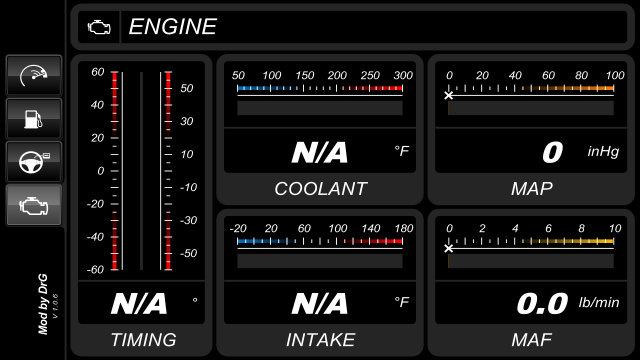Open the steering wheel page
The height and width of the screenshot is (360, 640).
coord(34,162)
